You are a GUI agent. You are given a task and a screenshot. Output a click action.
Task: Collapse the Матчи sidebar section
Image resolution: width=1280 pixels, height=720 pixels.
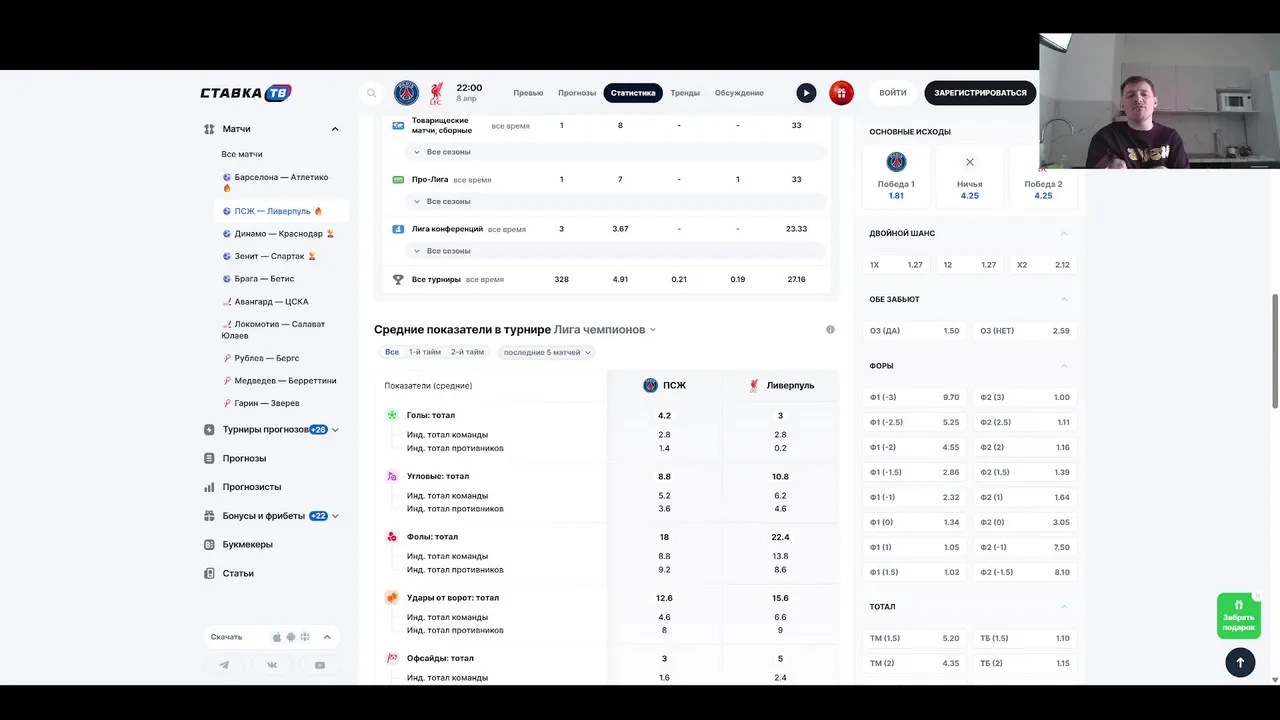335,129
